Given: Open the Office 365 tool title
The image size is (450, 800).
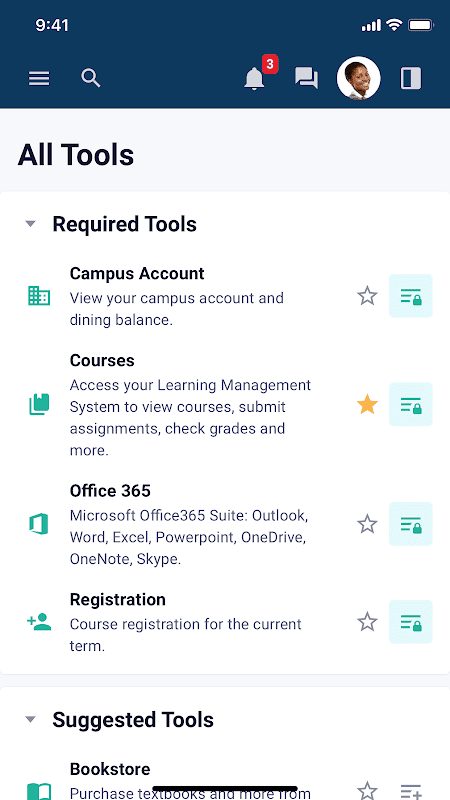Looking at the screenshot, I should (x=110, y=491).
